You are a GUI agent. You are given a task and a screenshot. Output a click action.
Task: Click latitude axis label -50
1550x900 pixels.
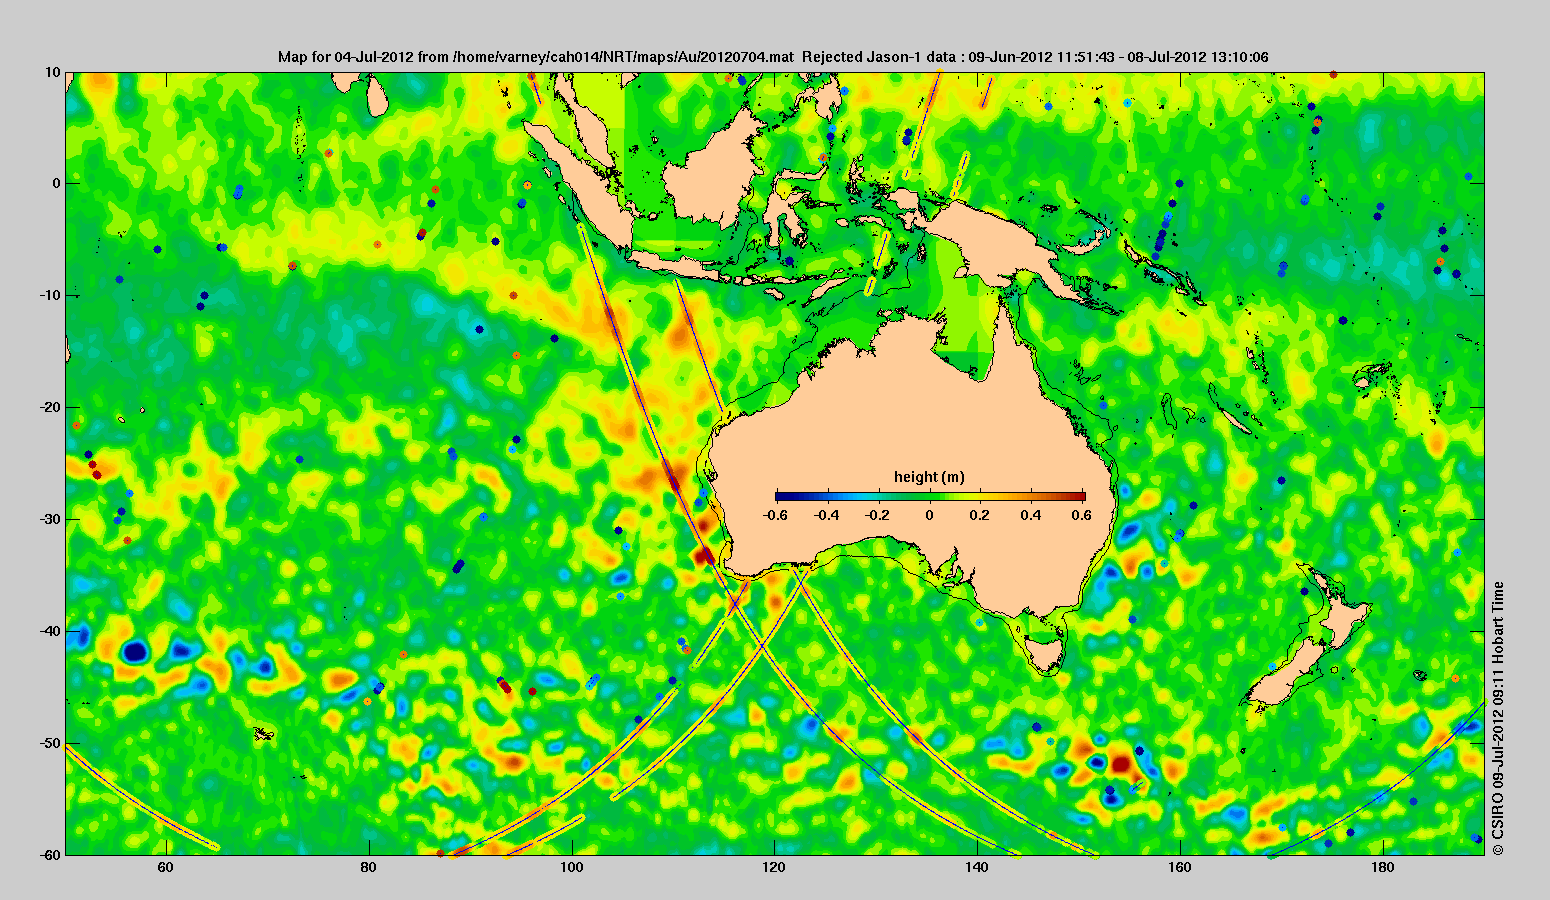pyautogui.click(x=50, y=744)
